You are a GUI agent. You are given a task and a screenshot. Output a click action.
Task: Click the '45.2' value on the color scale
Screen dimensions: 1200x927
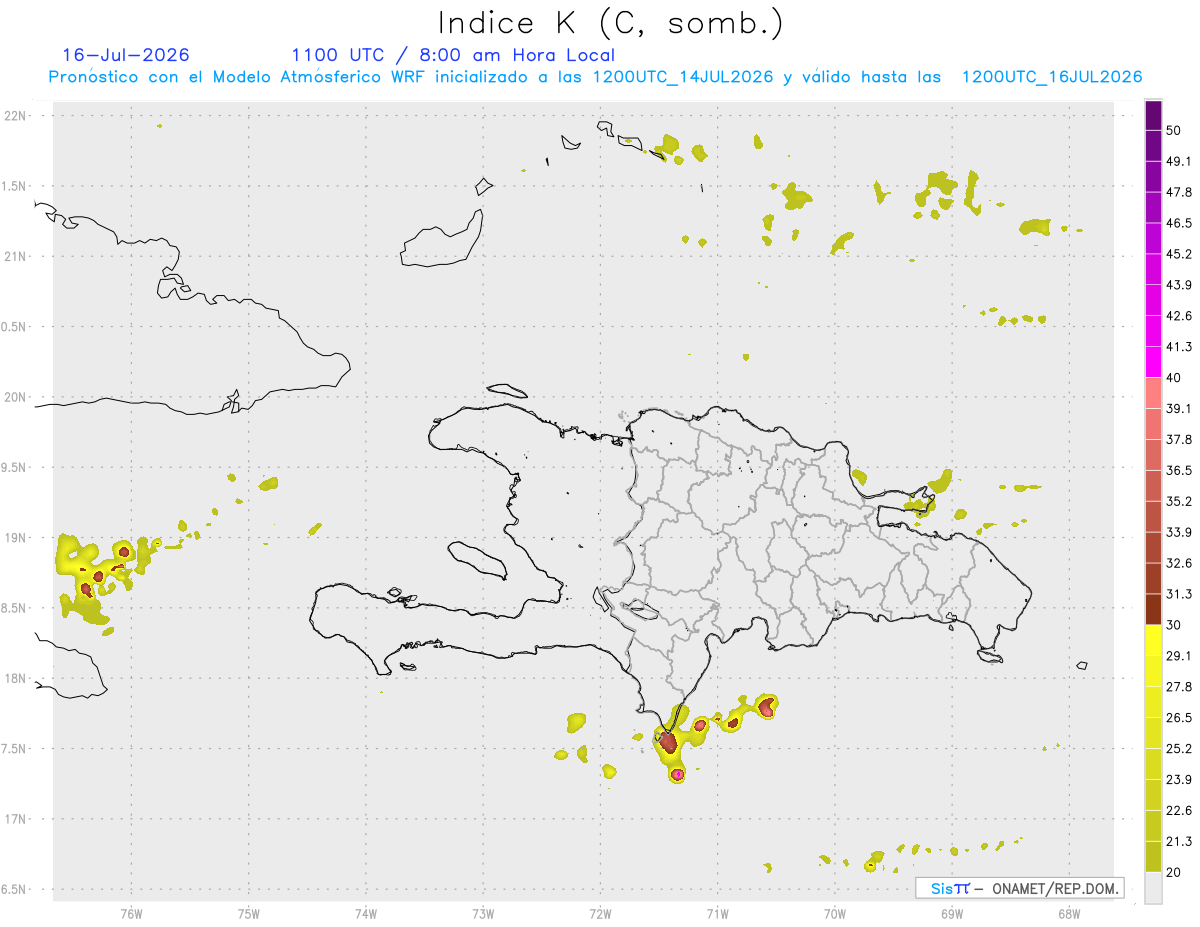tap(1179, 254)
